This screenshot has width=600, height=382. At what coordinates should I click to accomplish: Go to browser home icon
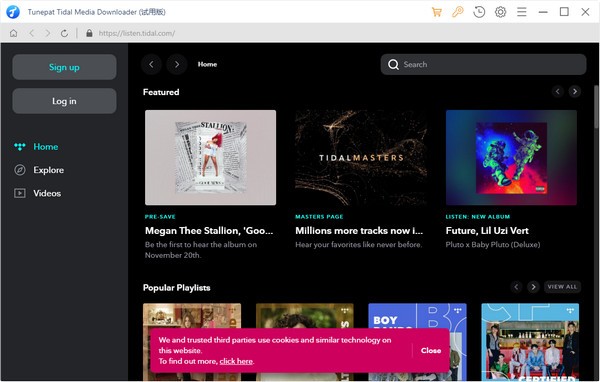coord(13,33)
